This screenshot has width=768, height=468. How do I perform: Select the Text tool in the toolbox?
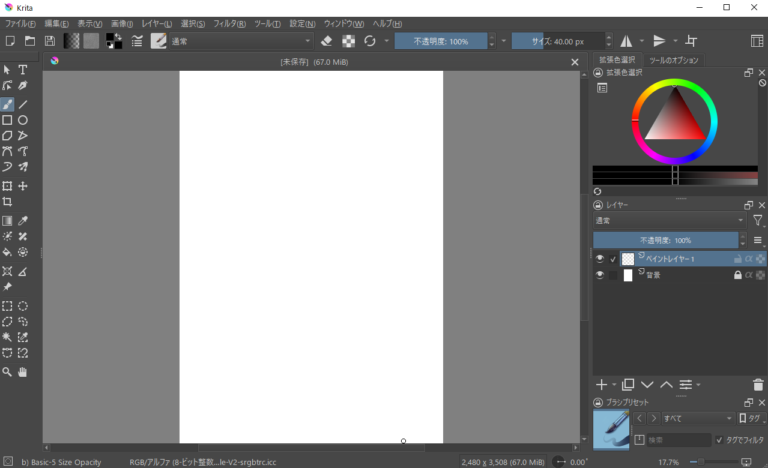coord(23,70)
